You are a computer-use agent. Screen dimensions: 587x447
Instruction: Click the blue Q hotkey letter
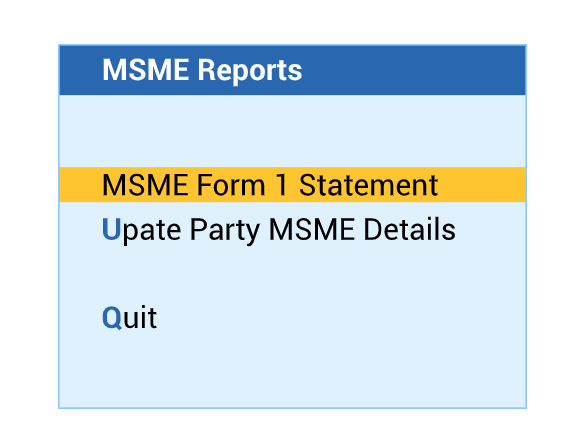click(112, 318)
